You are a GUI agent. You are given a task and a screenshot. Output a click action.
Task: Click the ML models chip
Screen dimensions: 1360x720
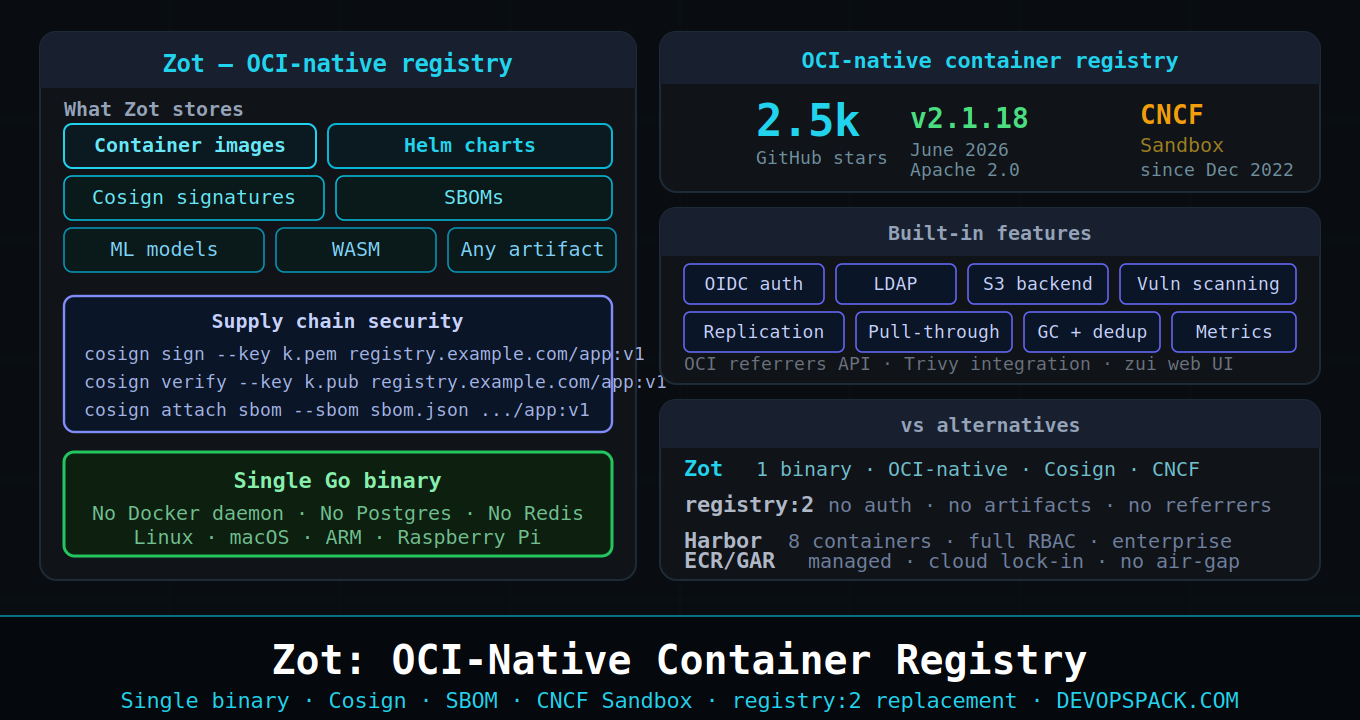164,250
